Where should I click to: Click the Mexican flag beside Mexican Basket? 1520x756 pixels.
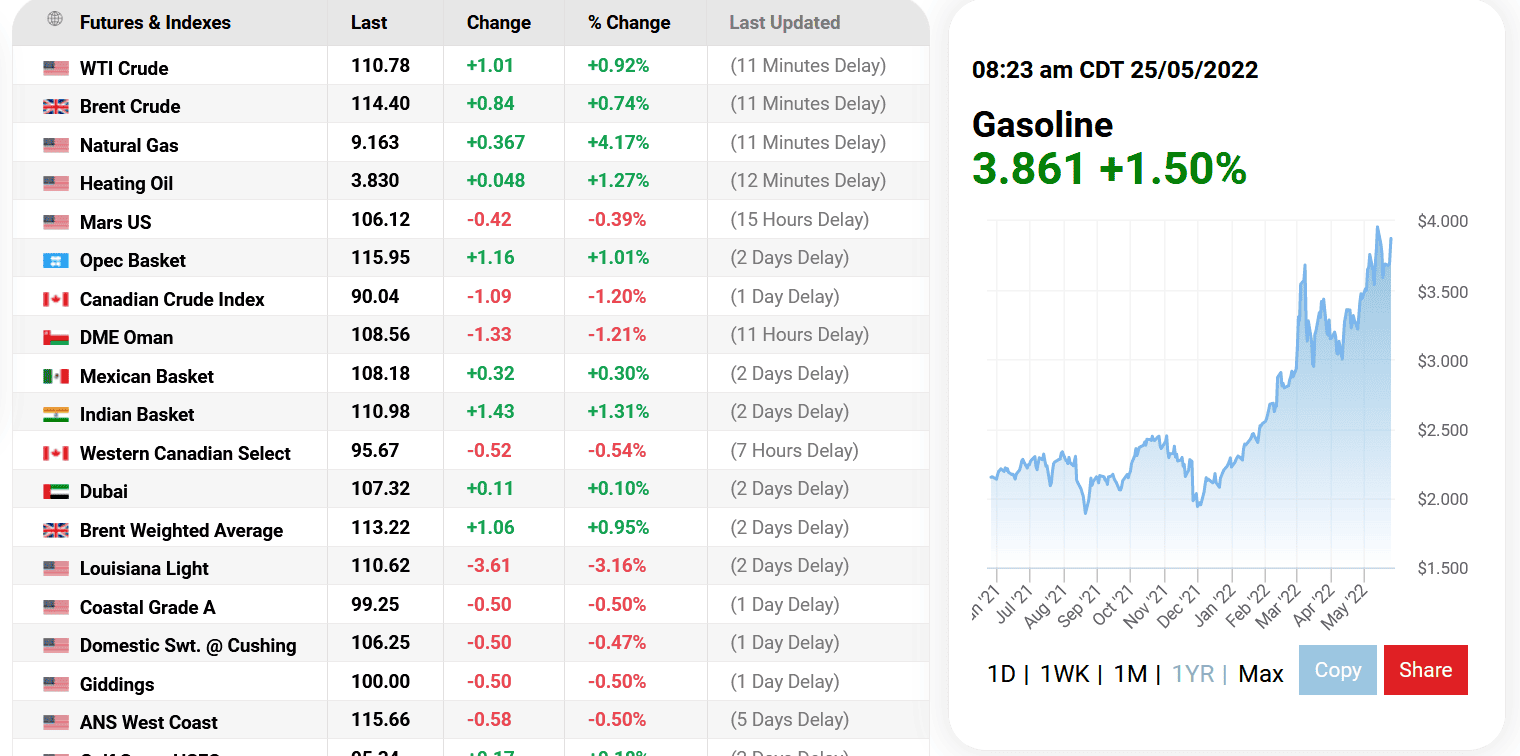(x=57, y=374)
